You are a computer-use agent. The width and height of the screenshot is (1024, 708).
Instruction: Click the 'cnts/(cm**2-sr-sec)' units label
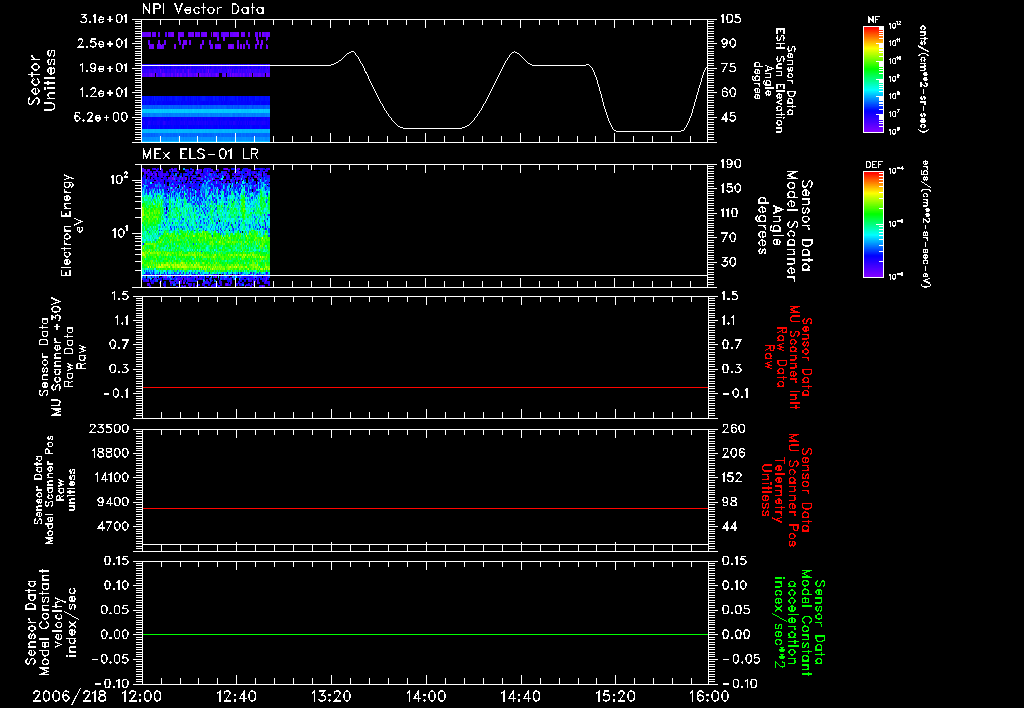click(x=923, y=79)
